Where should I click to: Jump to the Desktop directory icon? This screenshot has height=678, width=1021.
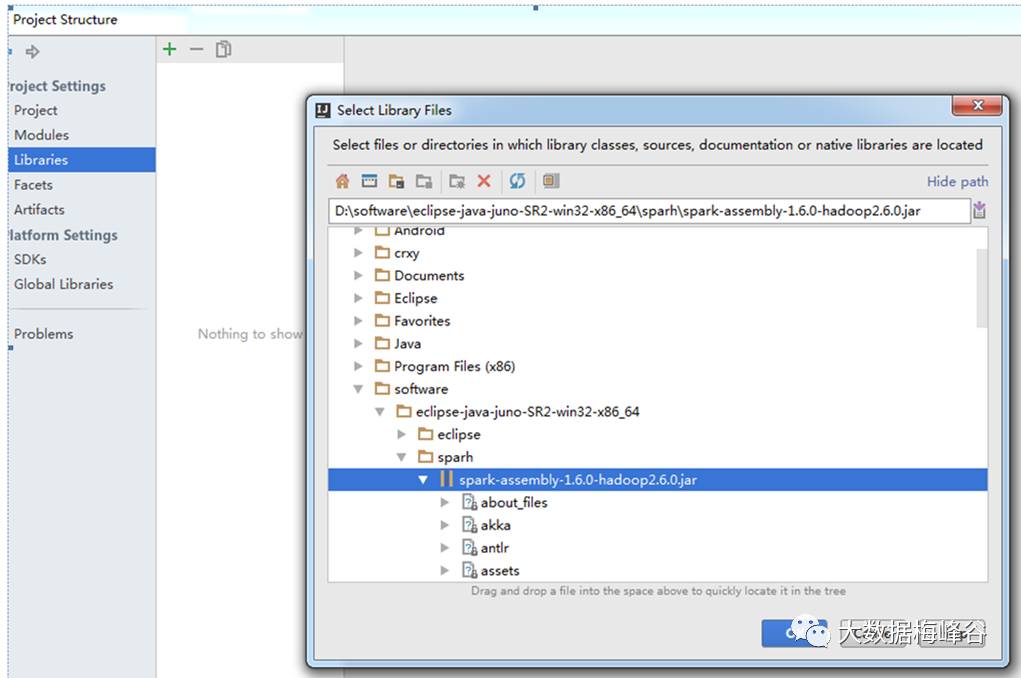(x=369, y=181)
